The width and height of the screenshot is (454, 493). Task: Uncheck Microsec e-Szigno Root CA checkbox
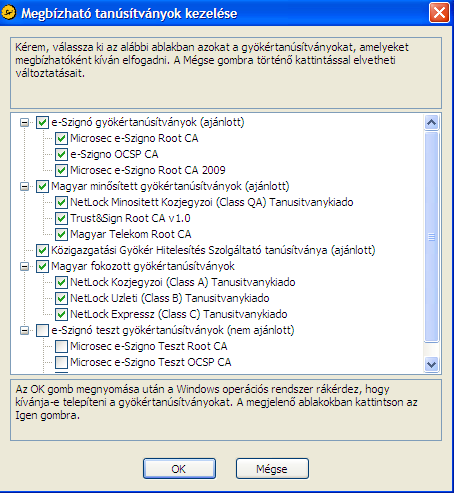[61, 138]
